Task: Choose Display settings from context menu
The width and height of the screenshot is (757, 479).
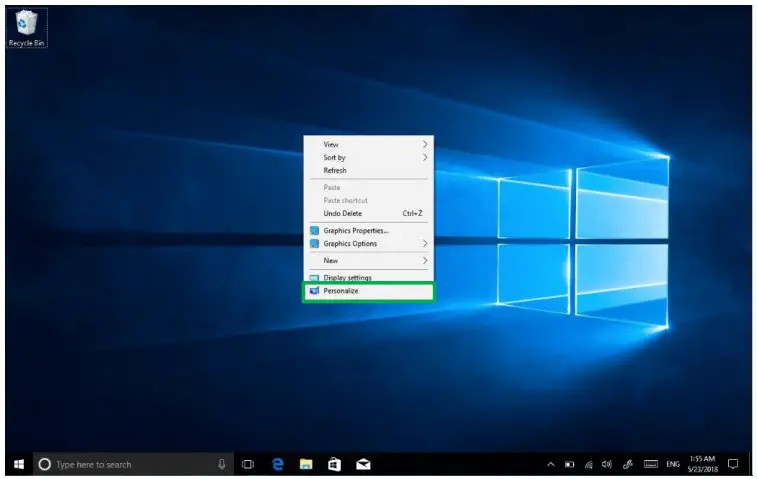Action: [368, 278]
